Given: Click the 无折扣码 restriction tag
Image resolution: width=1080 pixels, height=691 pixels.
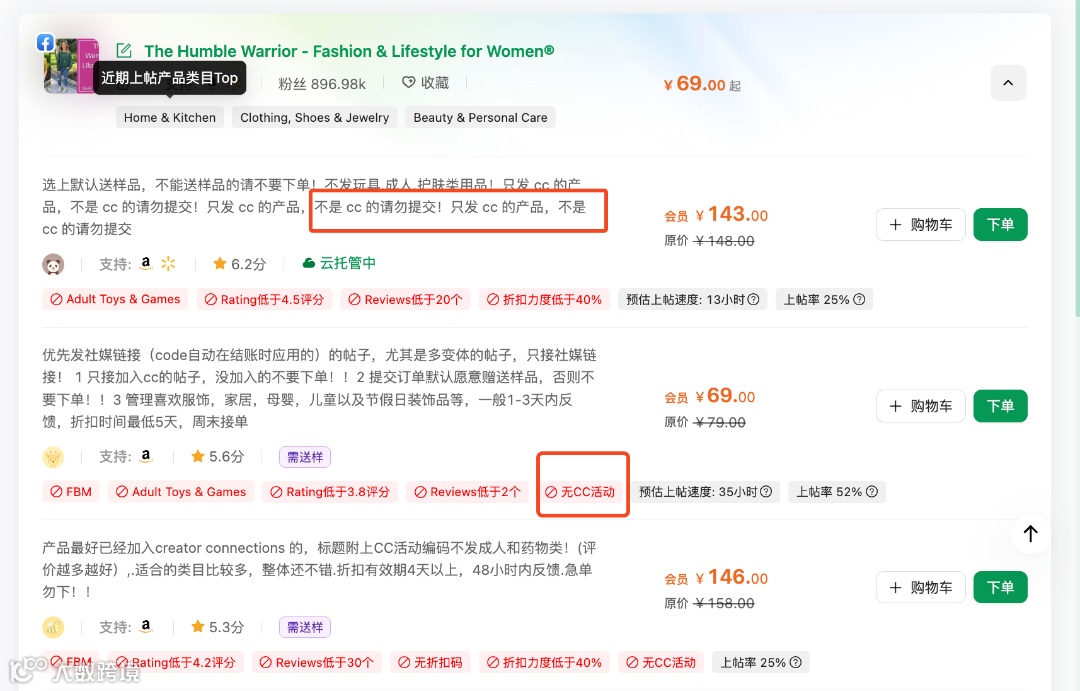Looking at the screenshot, I should [430, 662].
